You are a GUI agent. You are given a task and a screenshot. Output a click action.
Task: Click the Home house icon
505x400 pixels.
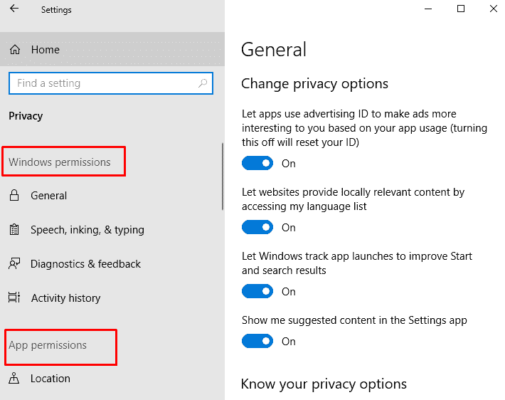15,50
